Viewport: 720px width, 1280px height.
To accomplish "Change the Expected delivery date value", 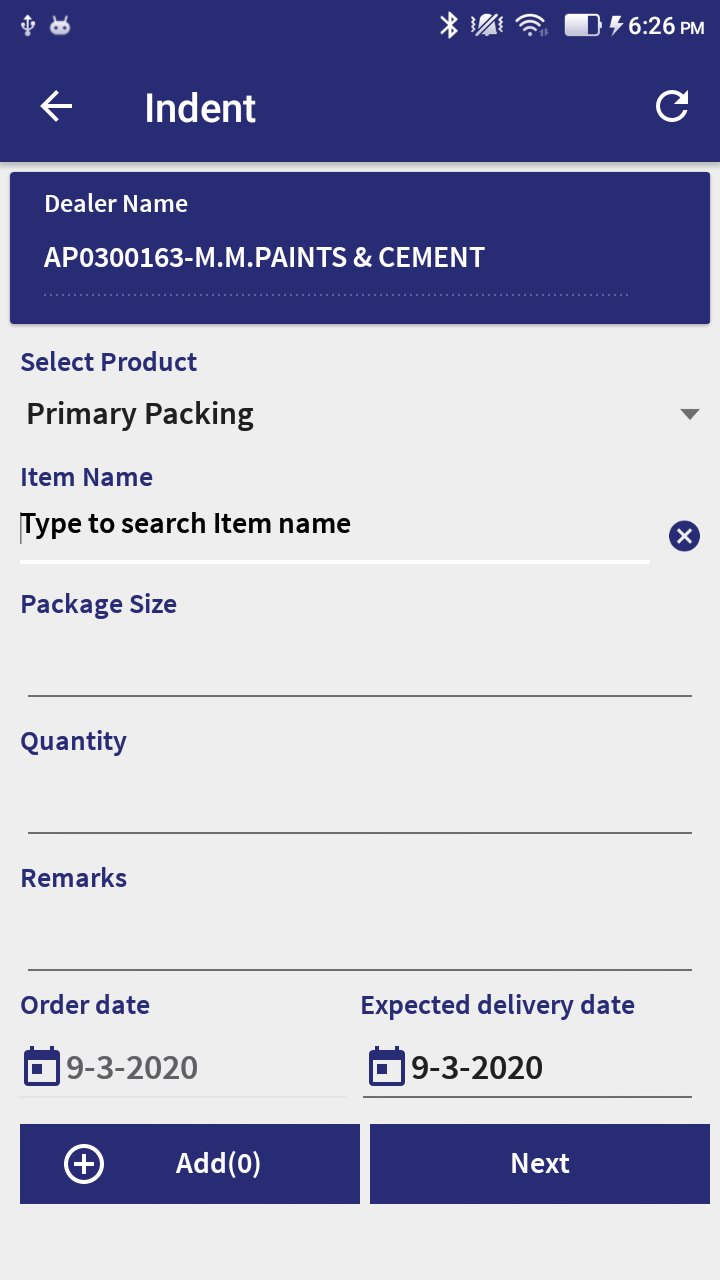I will [x=477, y=1068].
